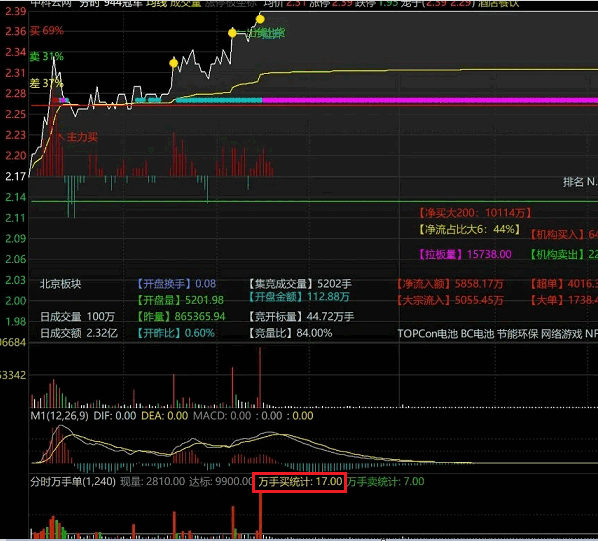The image size is (598, 541).
Task: Click the 日成交量 100万 stat
Action: tap(77, 316)
